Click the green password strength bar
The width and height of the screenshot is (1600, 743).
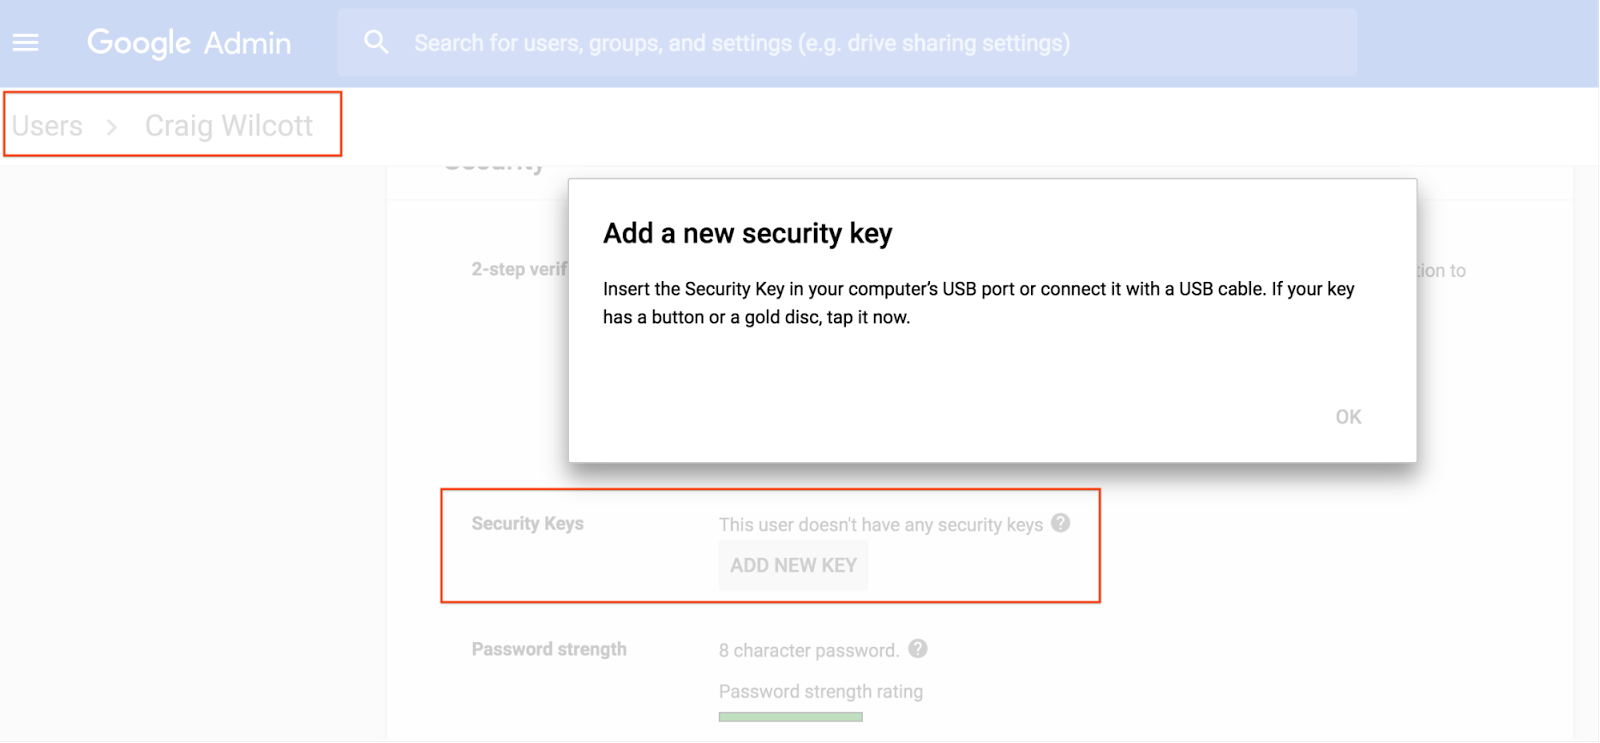point(790,716)
